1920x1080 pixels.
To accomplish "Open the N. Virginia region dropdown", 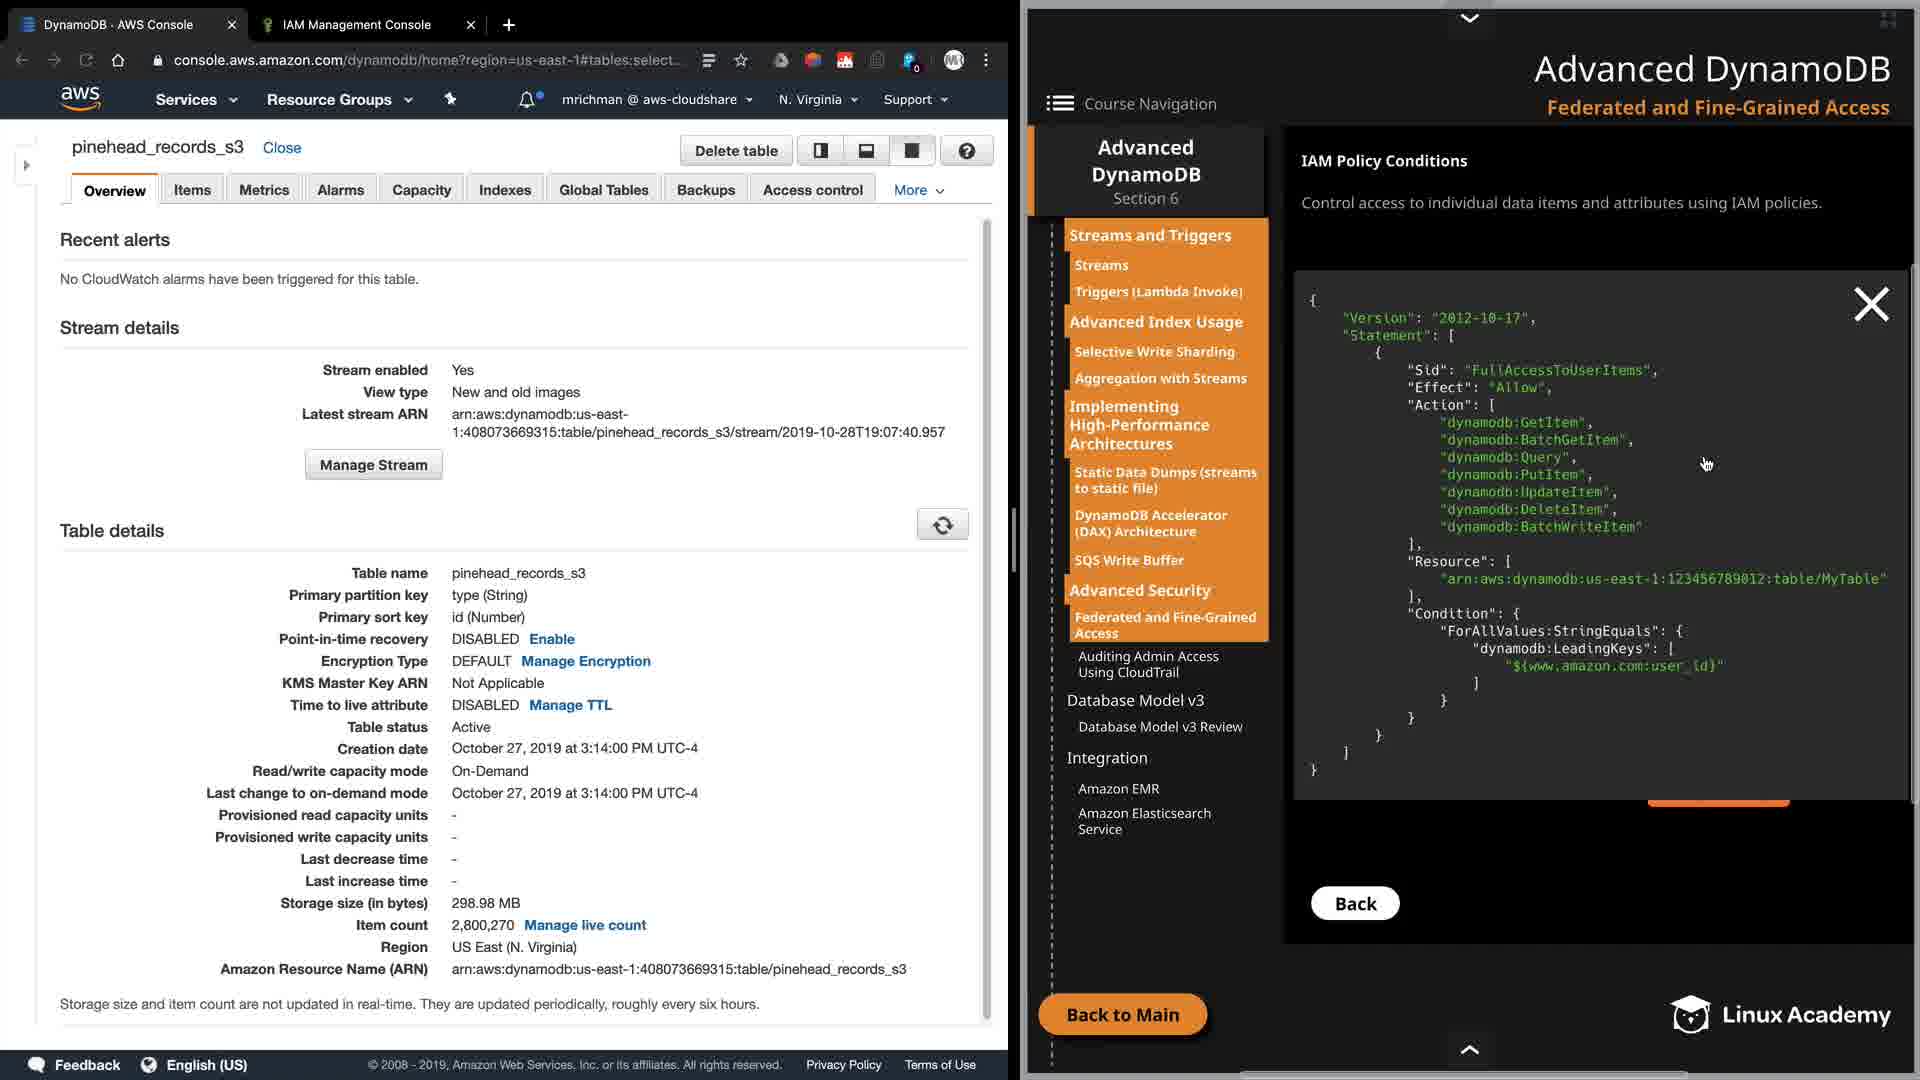I will click(x=818, y=100).
